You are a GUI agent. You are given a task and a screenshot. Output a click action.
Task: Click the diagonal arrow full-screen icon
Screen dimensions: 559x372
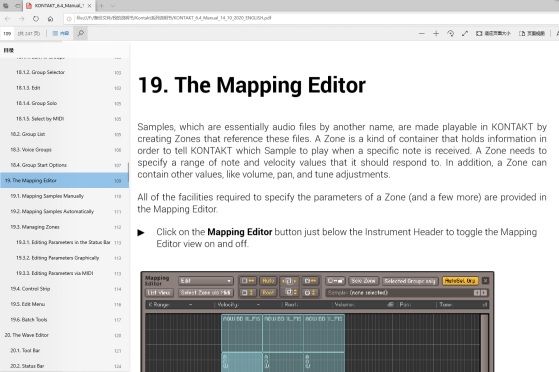465,34
